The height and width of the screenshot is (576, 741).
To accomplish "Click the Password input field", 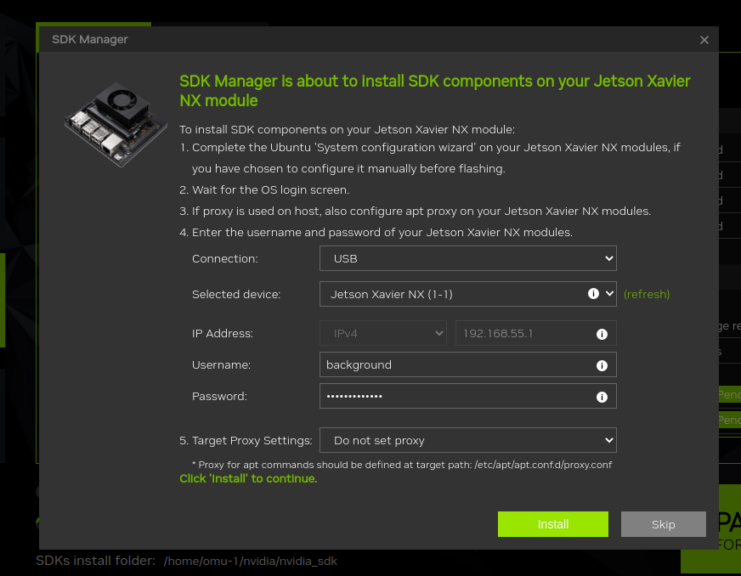I will point(468,396).
